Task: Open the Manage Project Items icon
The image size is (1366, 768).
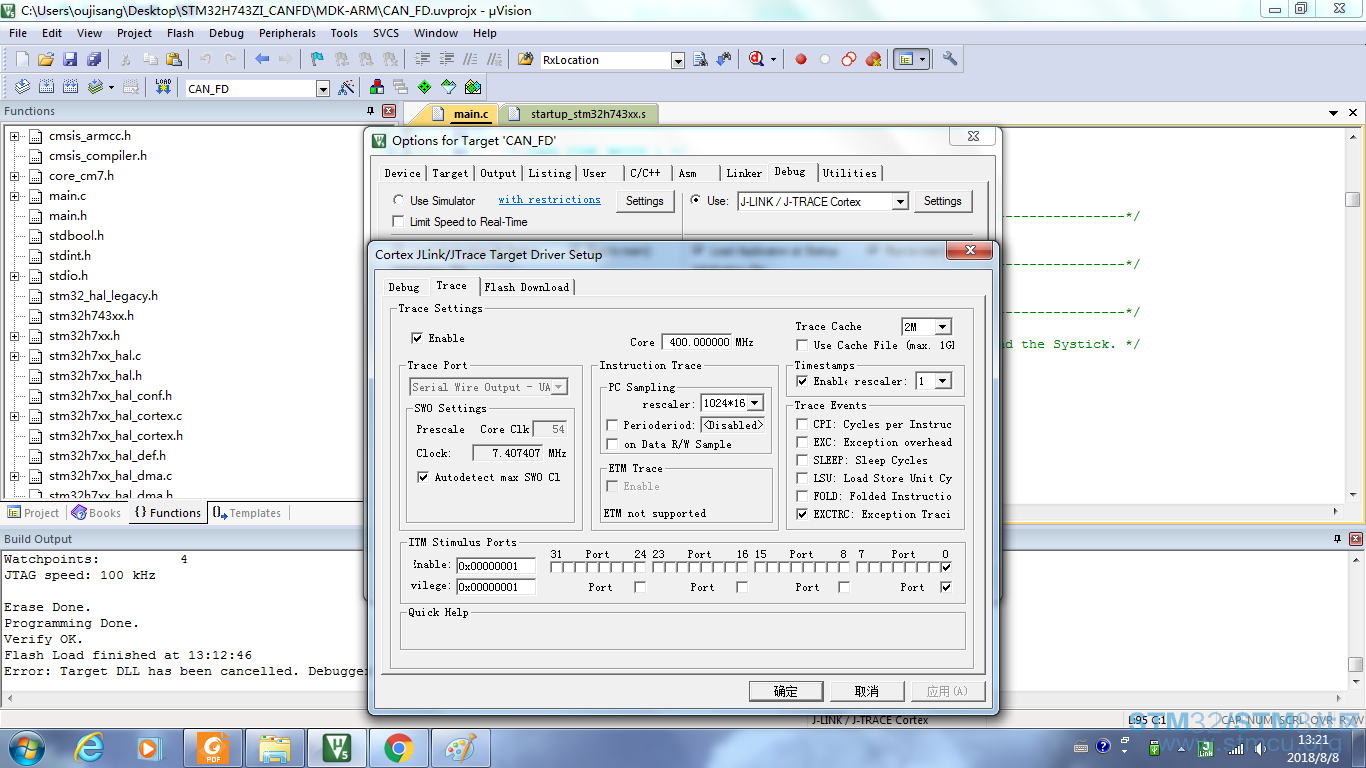Action: pos(377,88)
